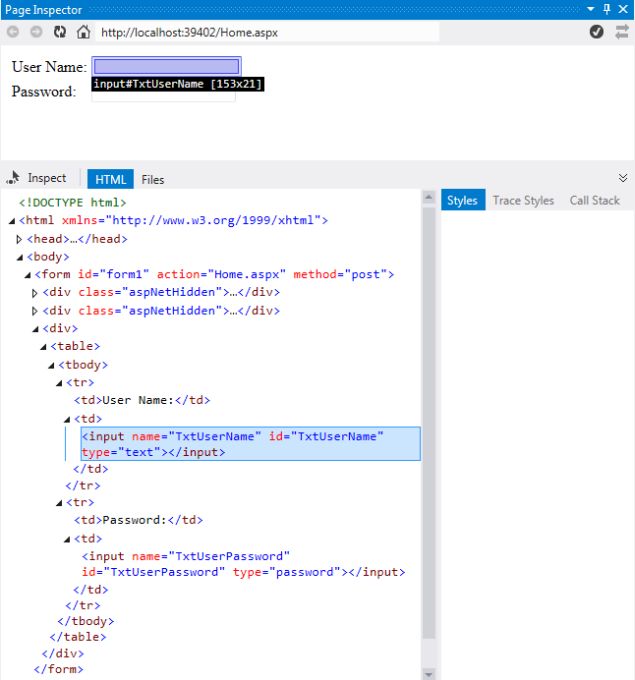Collapse the tbody node
The width and height of the screenshot is (635, 680).
click(x=51, y=366)
